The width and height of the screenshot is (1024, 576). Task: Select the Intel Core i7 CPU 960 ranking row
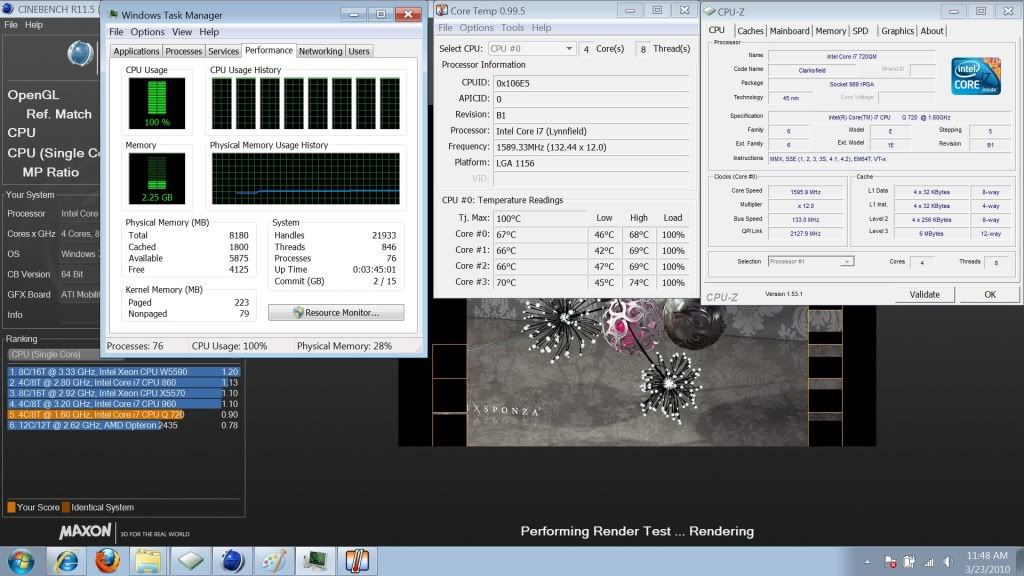point(124,404)
